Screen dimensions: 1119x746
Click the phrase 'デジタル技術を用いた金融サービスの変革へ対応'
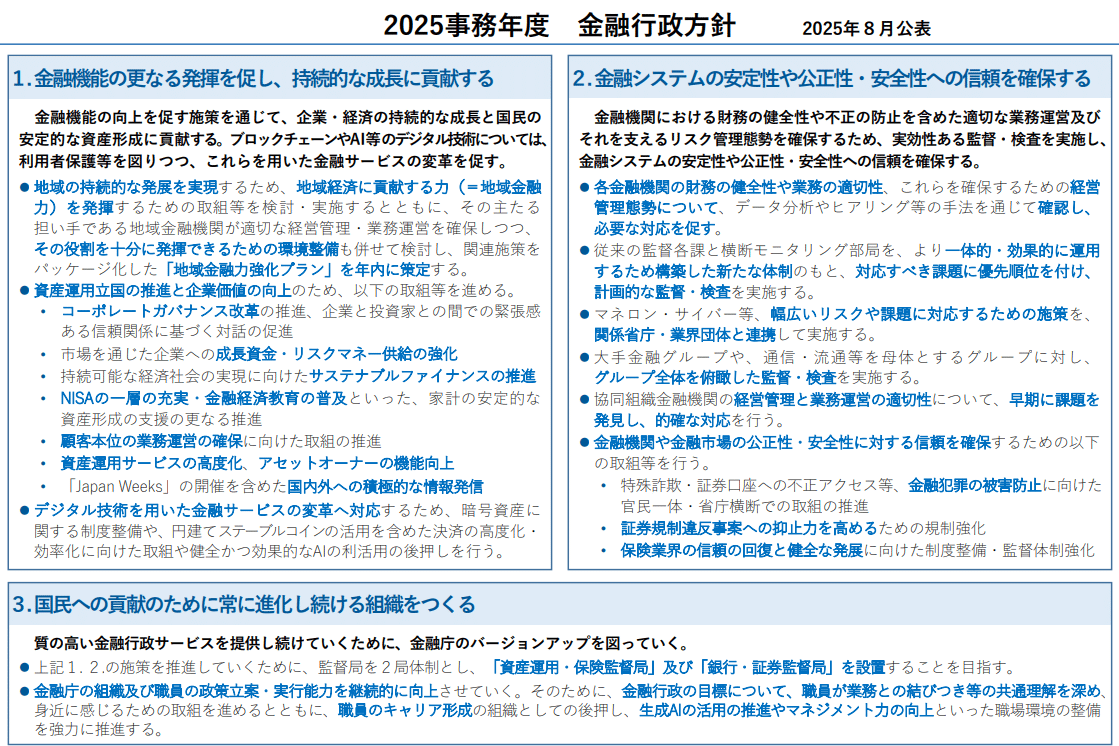tap(207, 510)
